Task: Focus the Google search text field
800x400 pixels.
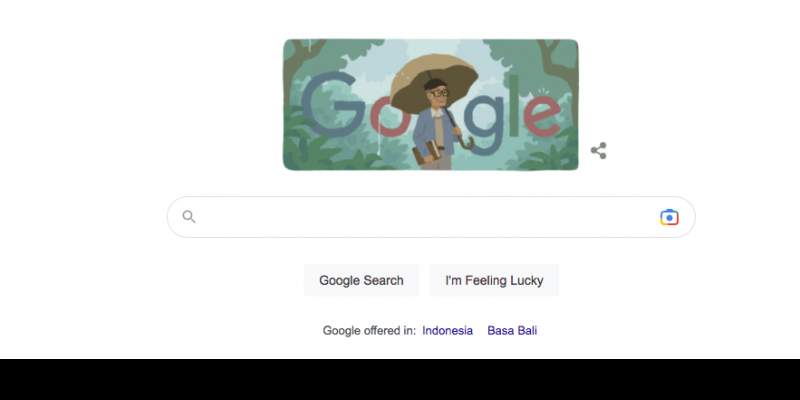Action: pyautogui.click(x=431, y=217)
